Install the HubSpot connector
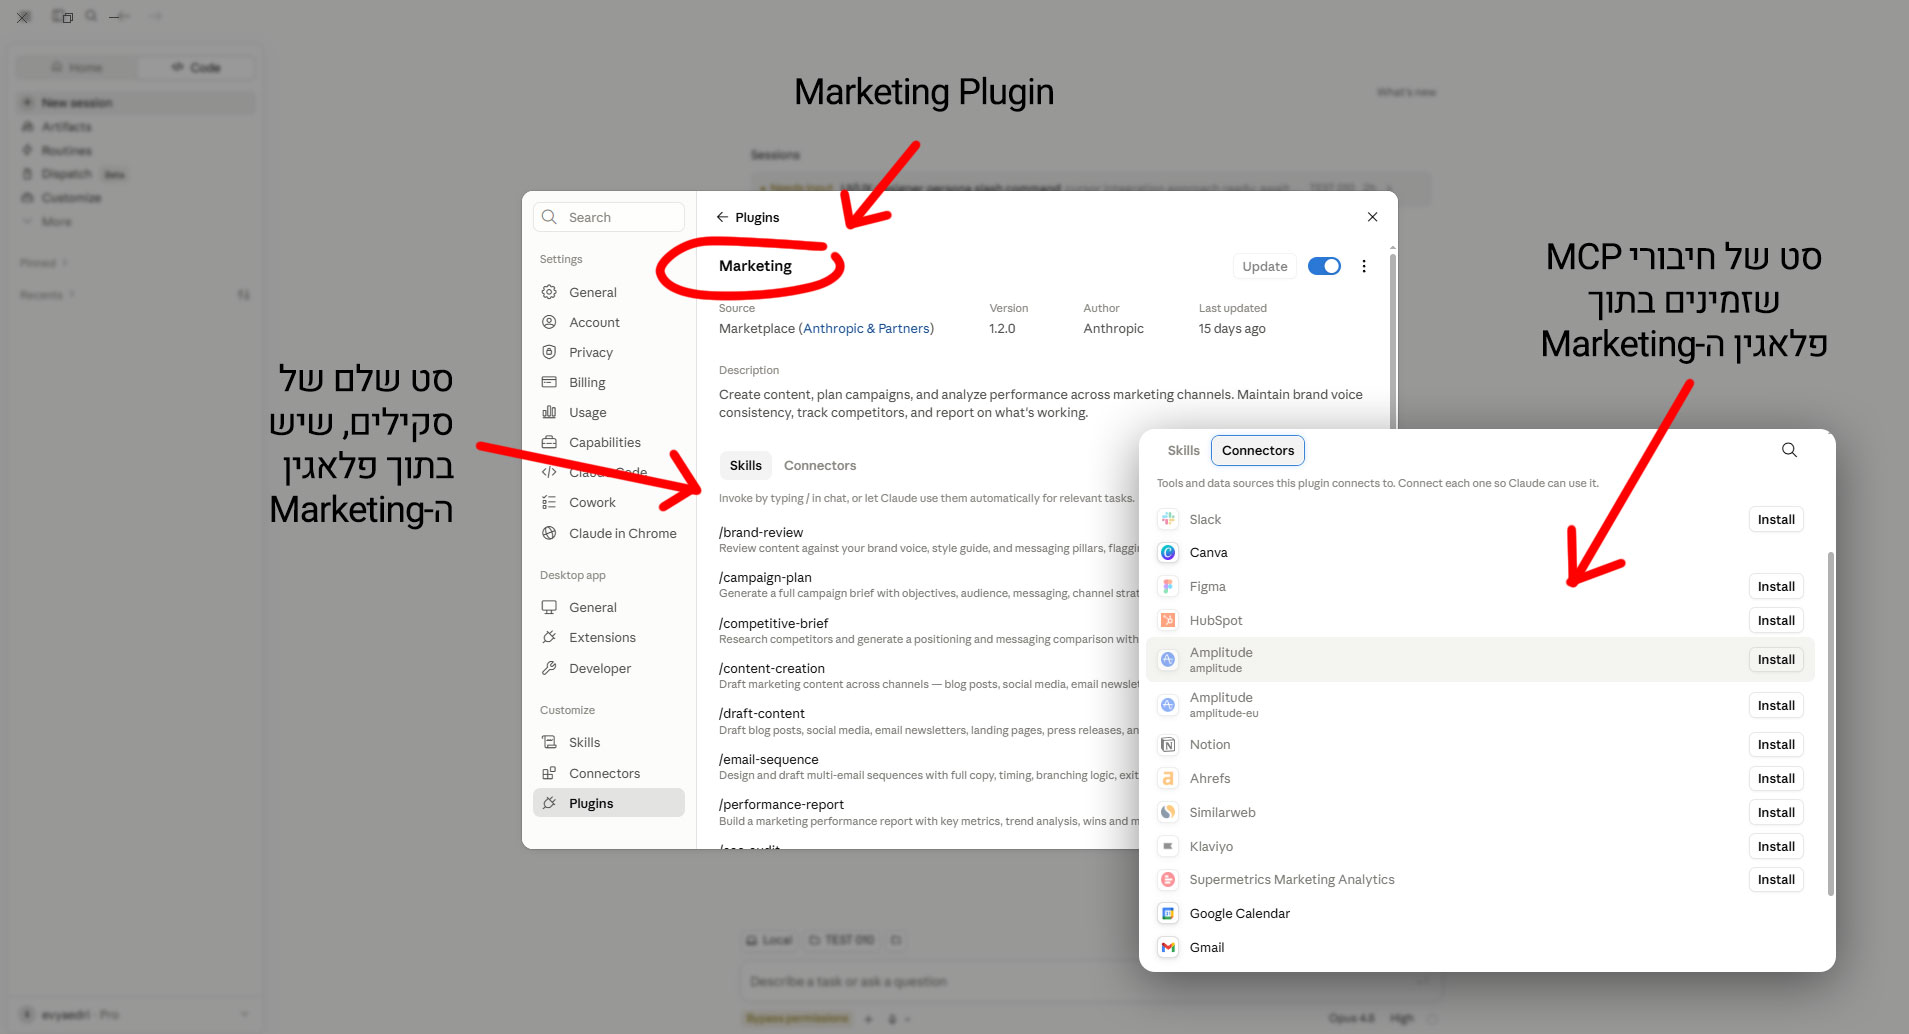Image resolution: width=1909 pixels, height=1034 pixels. click(x=1776, y=620)
